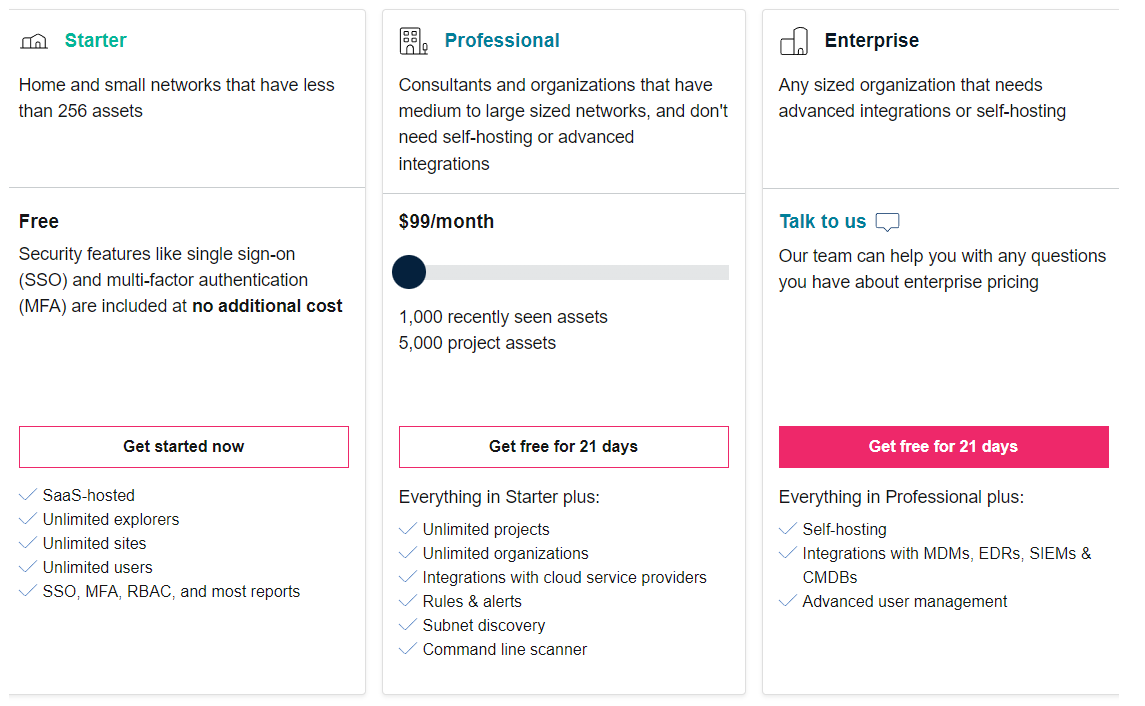This screenshot has width=1145, height=706.
Task: Click Professional's Get free for 21 days button
Action: click(x=564, y=447)
